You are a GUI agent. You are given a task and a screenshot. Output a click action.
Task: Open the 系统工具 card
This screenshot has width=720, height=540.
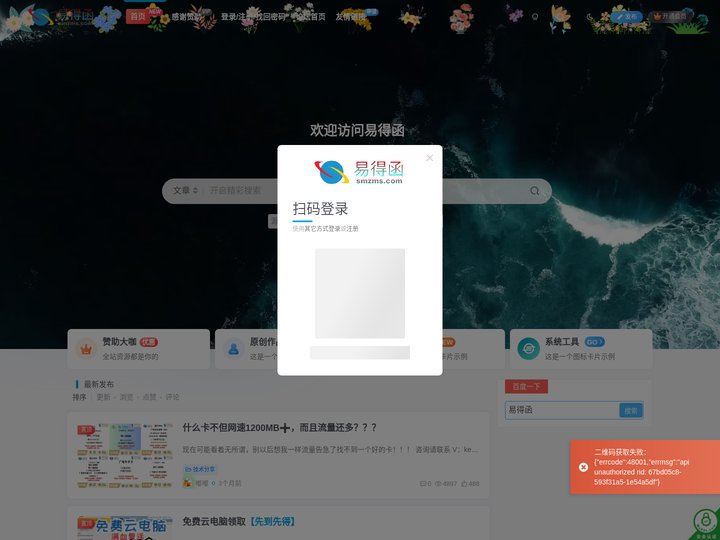click(x=581, y=349)
